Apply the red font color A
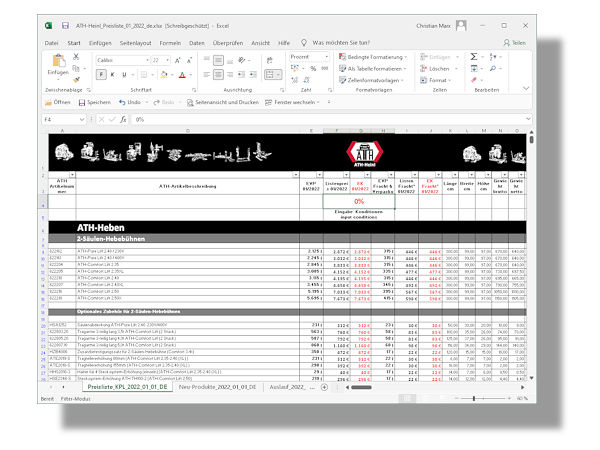Viewport: 600px width, 450px height. 182,75
